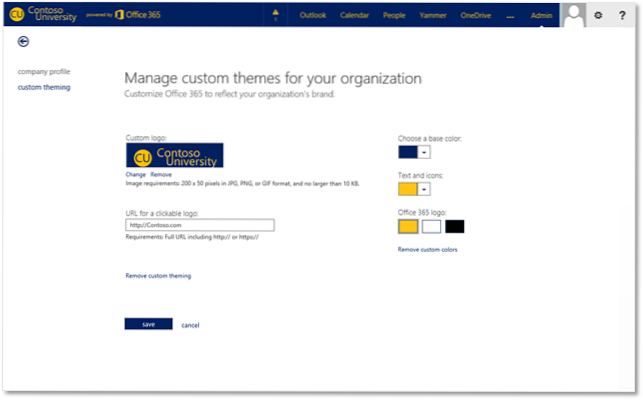This screenshot has height=400, width=643.
Task: Click the 'Requirements: Full URL' note
Action: (192, 237)
